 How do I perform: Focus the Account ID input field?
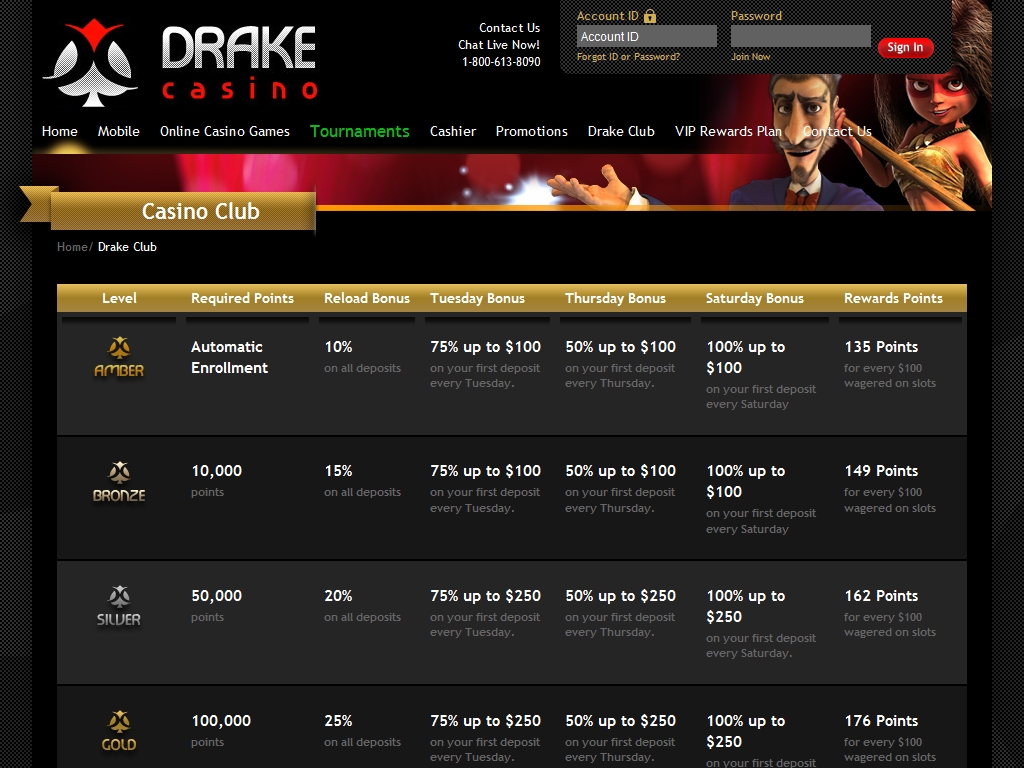click(x=646, y=37)
